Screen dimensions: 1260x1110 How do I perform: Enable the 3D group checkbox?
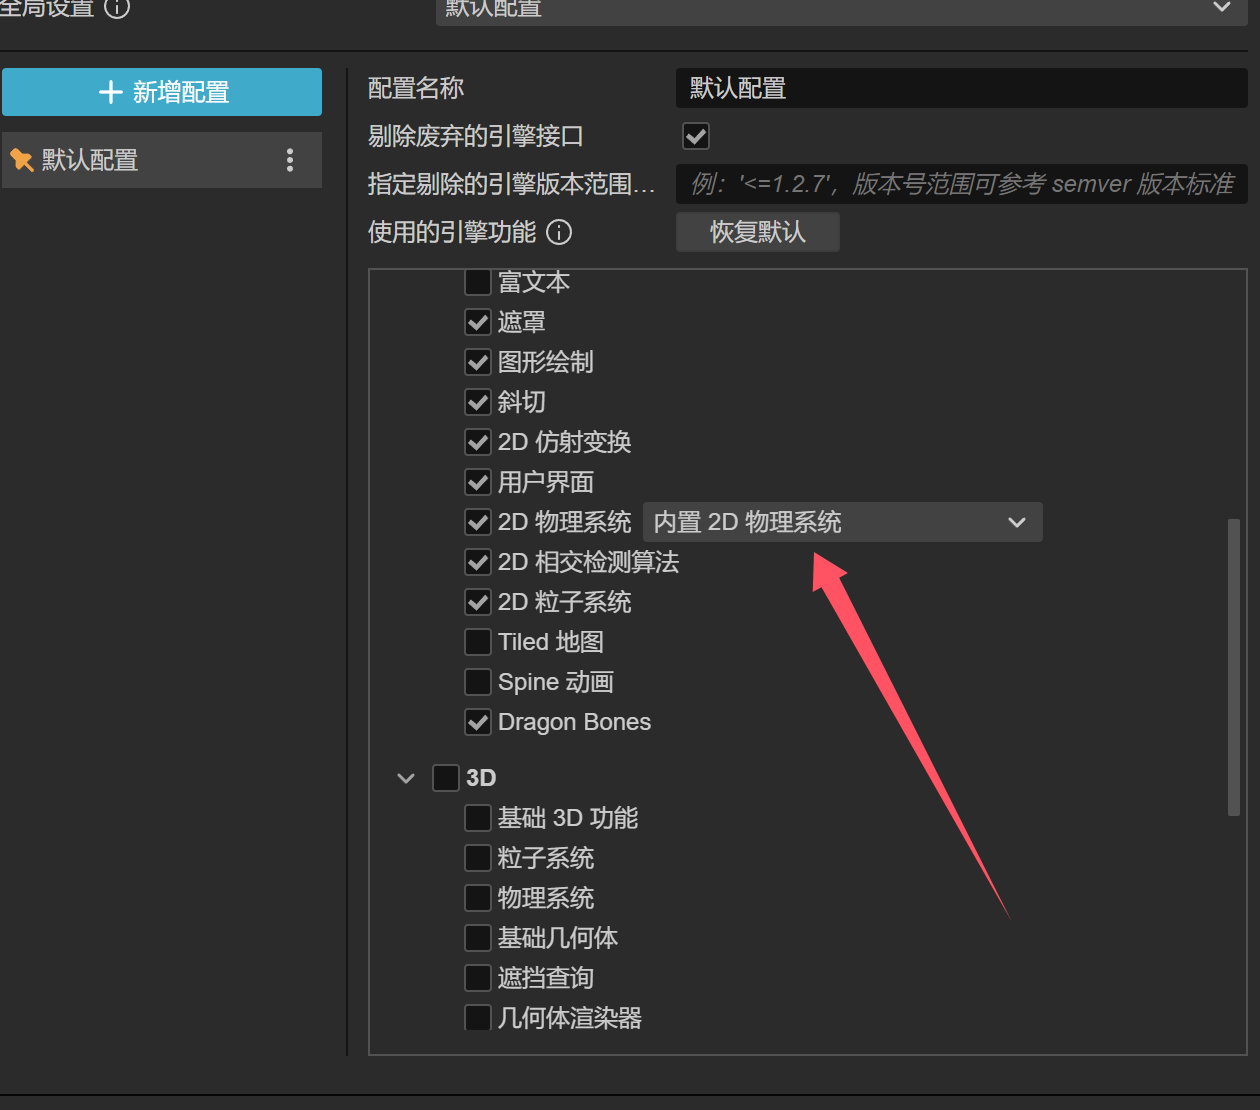tap(446, 778)
